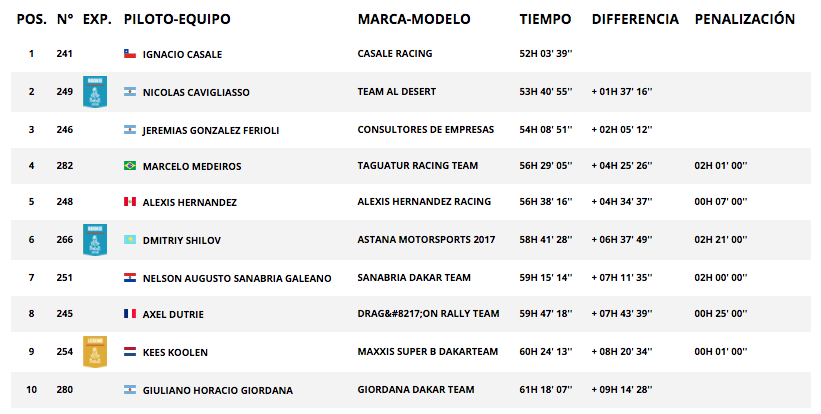821x414 pixels.
Task: Click the gold Legend badge for Kees Koolen
Action: (x=95, y=352)
